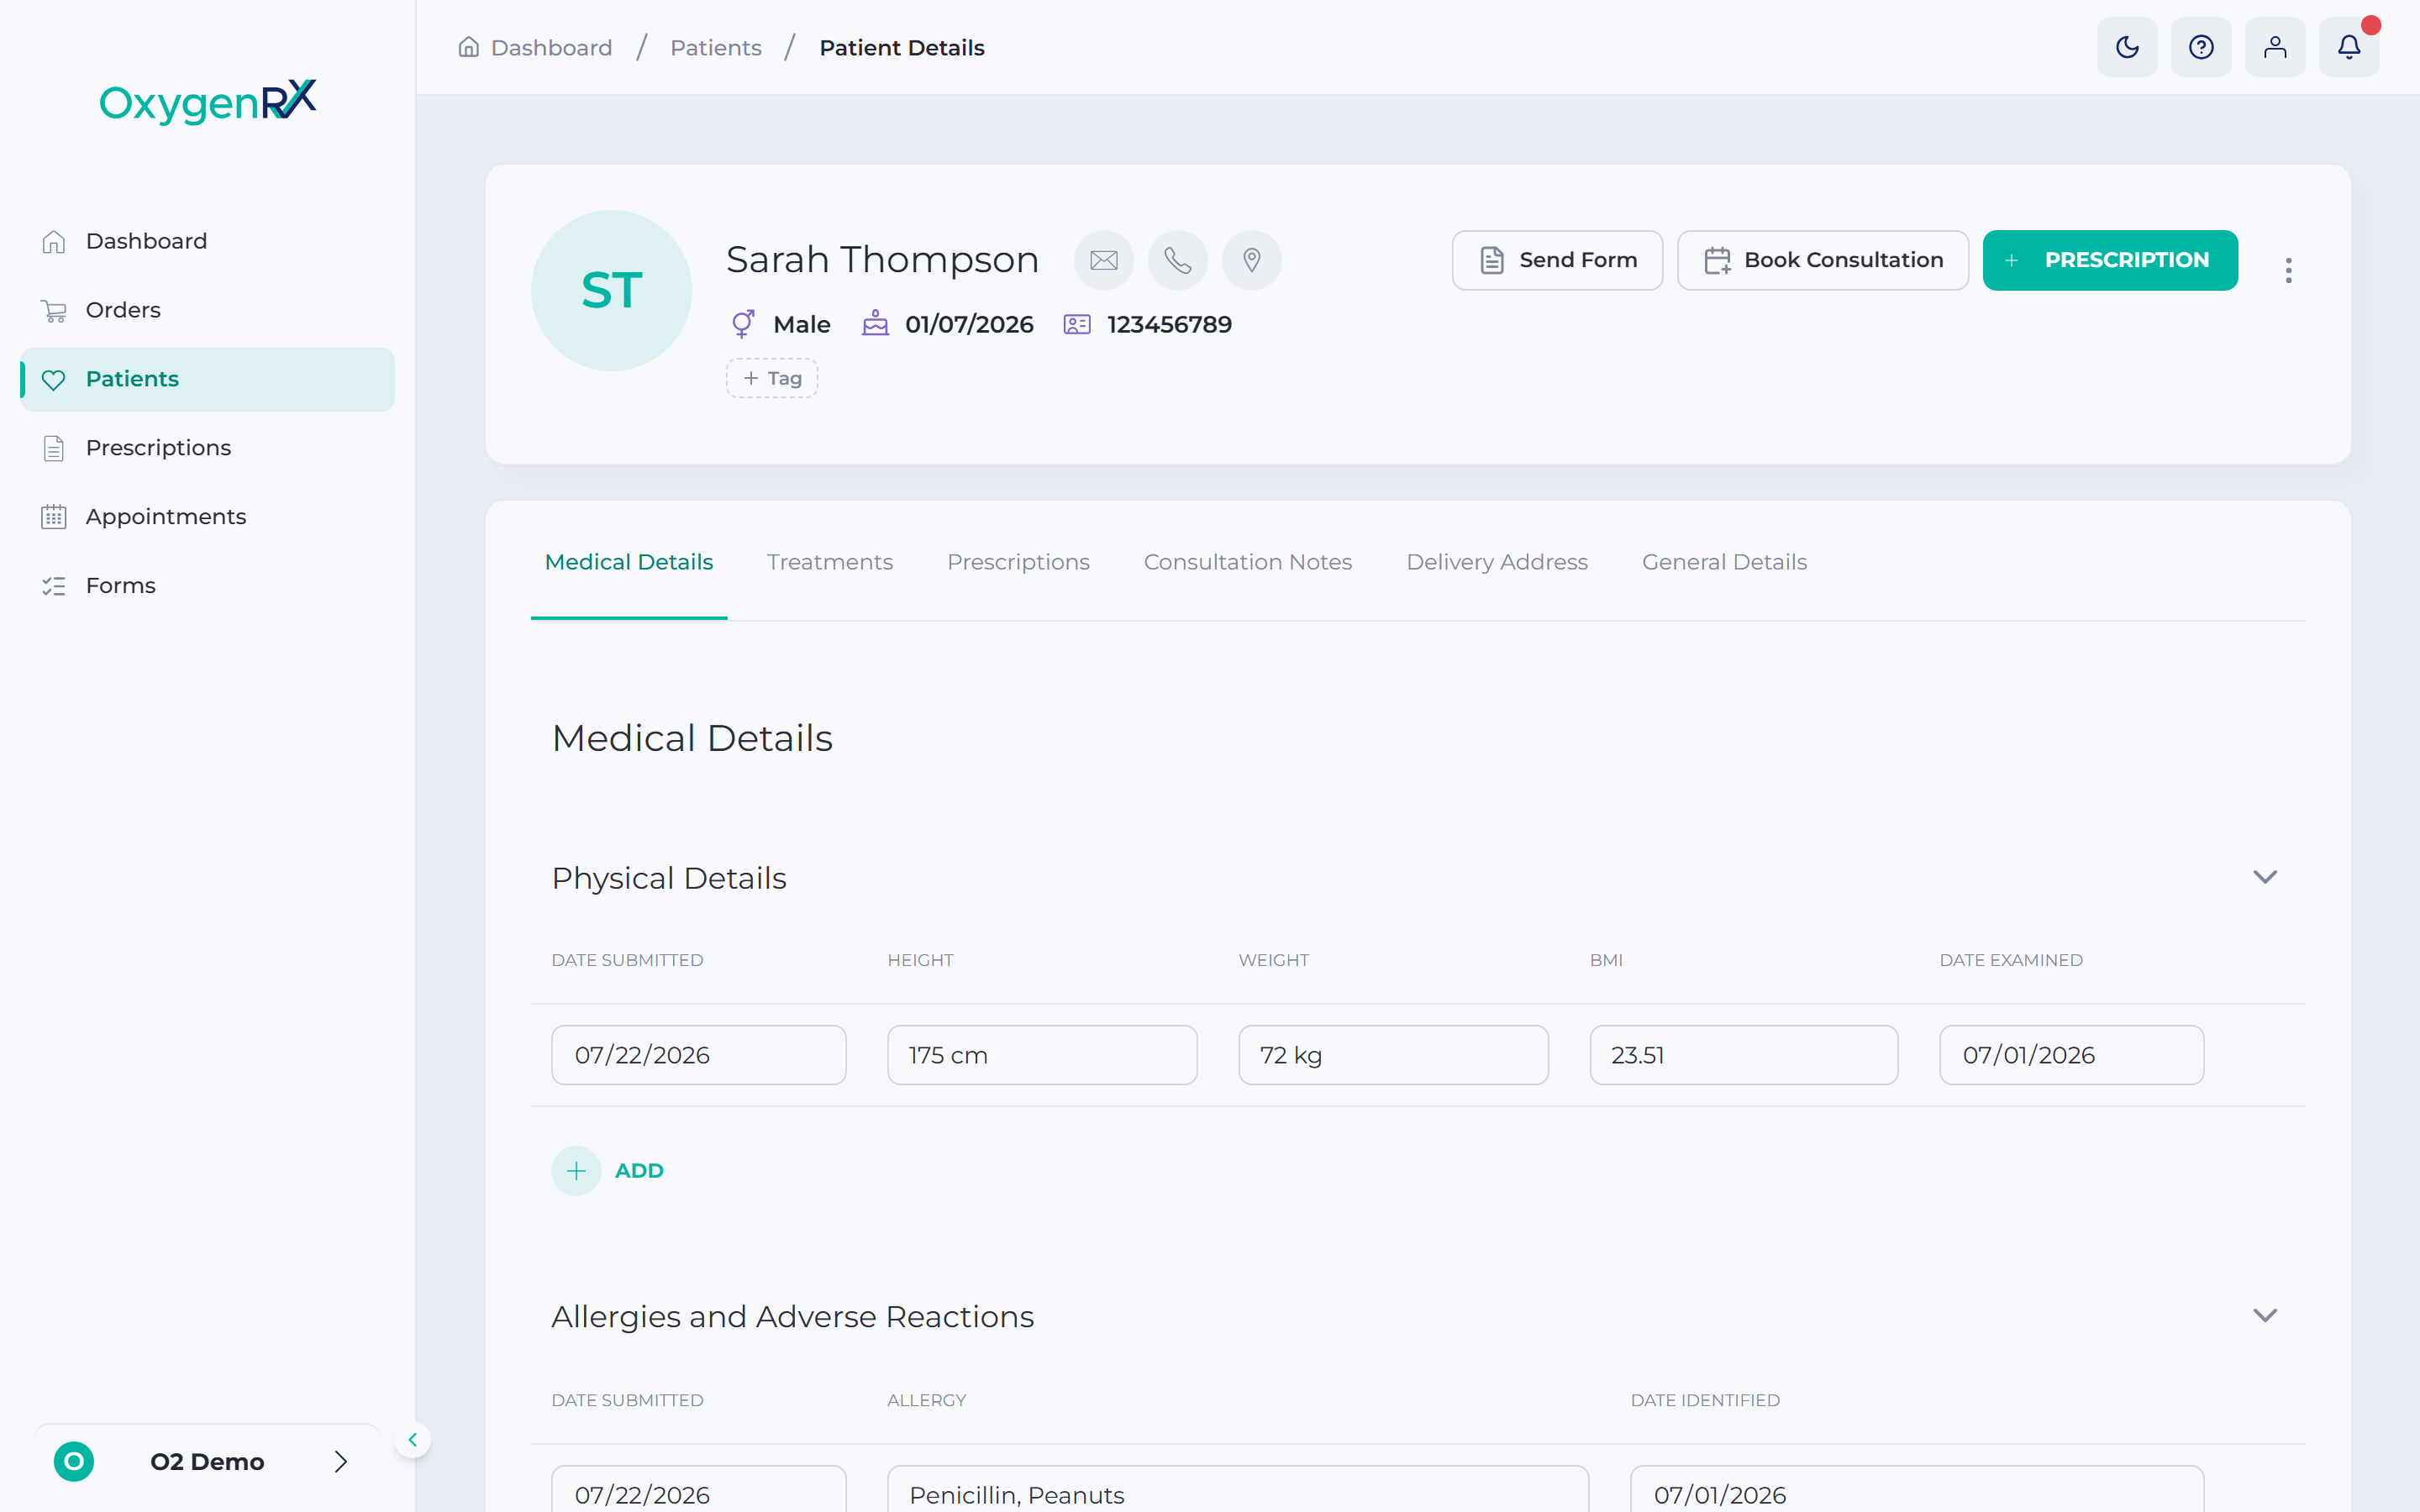Add a Tag to the patient
Screen dimensions: 2420x1512
[772, 378]
